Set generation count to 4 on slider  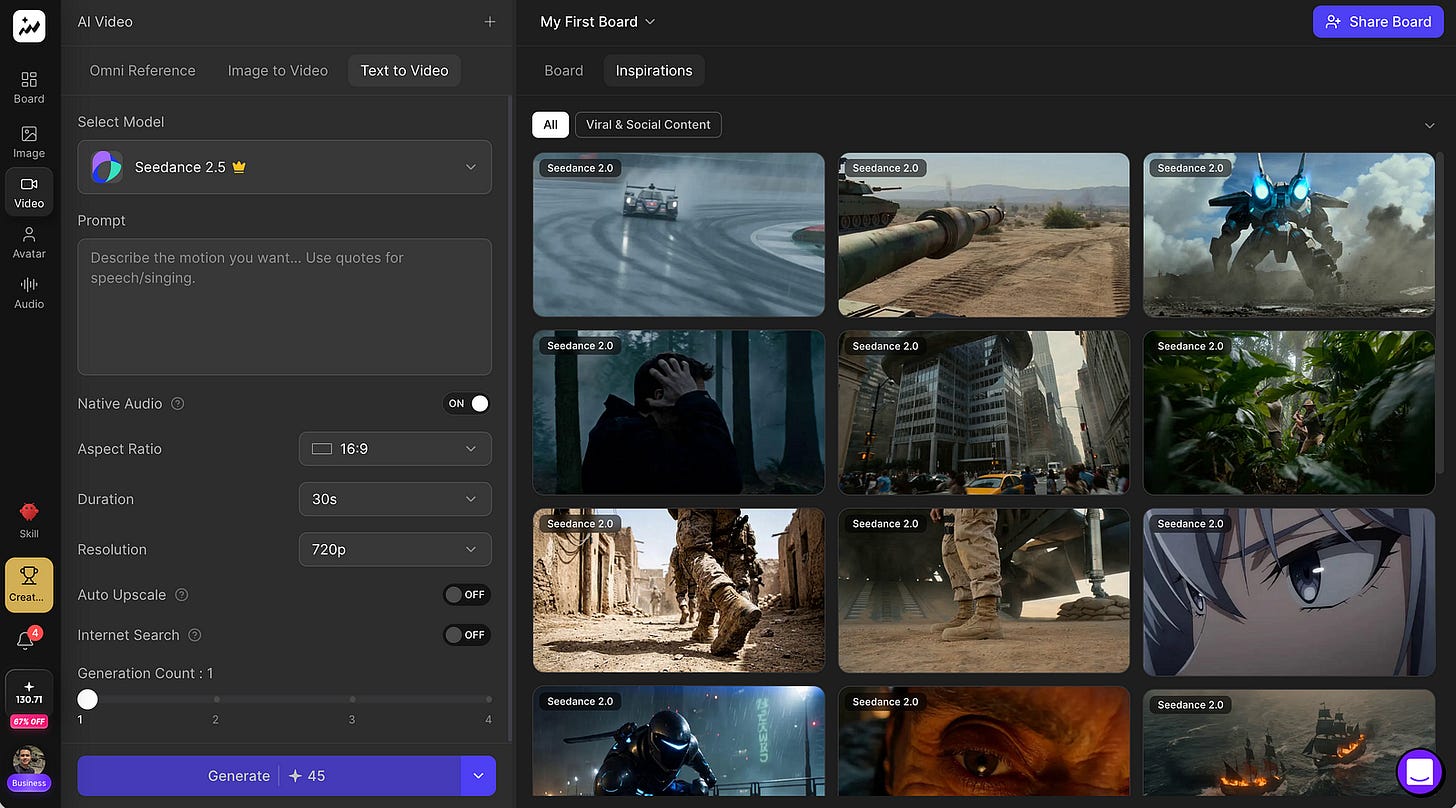click(489, 699)
